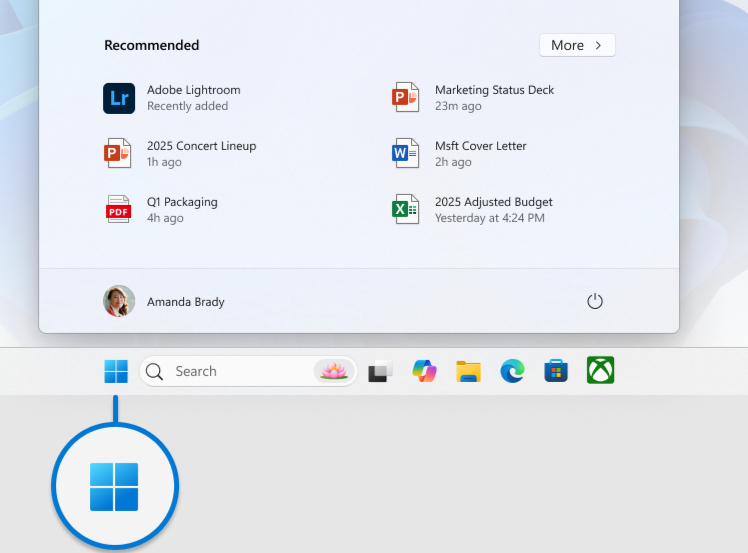Click the Windows Start button in taskbar
This screenshot has width=748, height=553.
coord(116,371)
